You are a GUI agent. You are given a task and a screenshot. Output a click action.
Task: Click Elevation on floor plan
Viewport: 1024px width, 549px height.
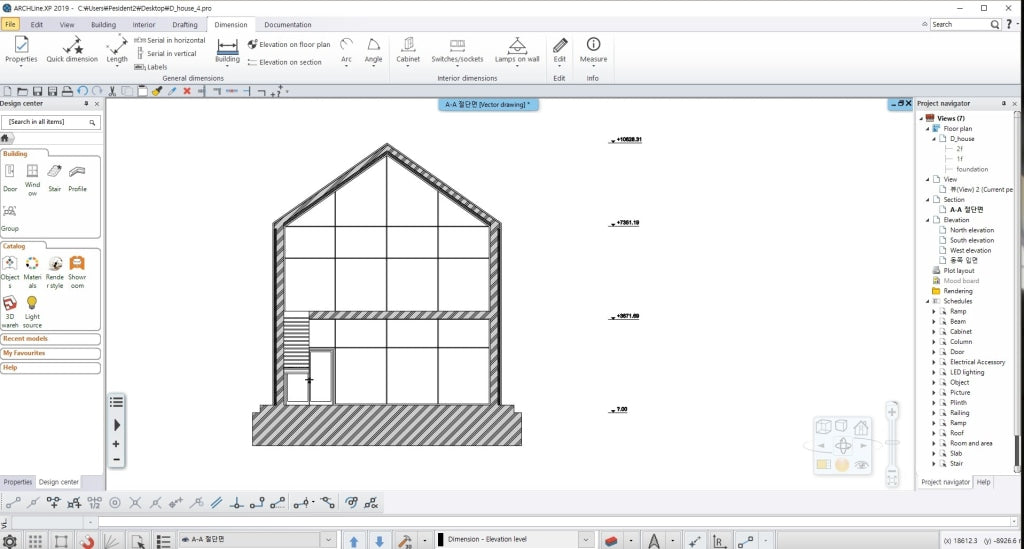(289, 44)
